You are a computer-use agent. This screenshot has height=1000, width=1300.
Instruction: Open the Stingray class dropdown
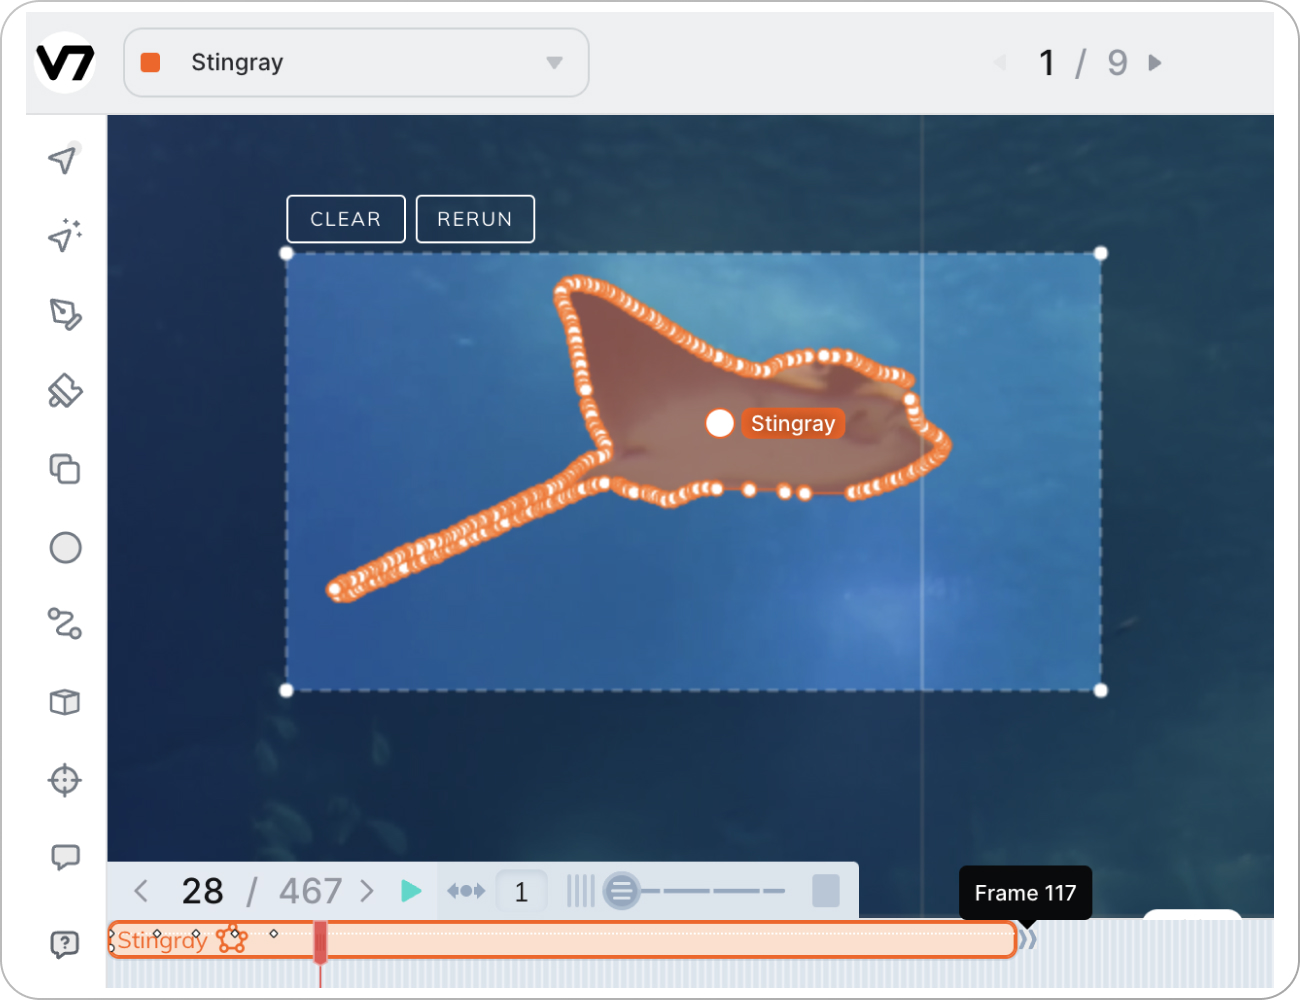coord(554,62)
